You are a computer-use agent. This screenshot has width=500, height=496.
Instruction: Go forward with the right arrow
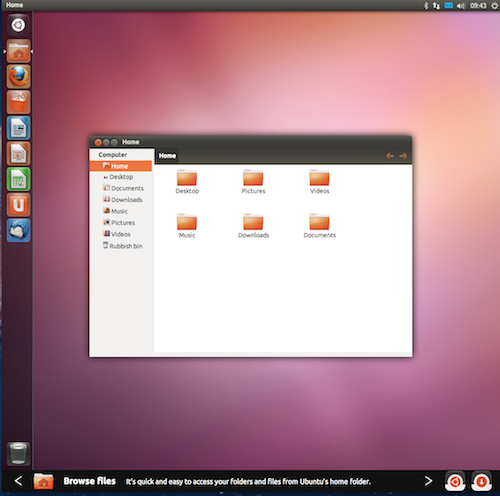click(403, 156)
